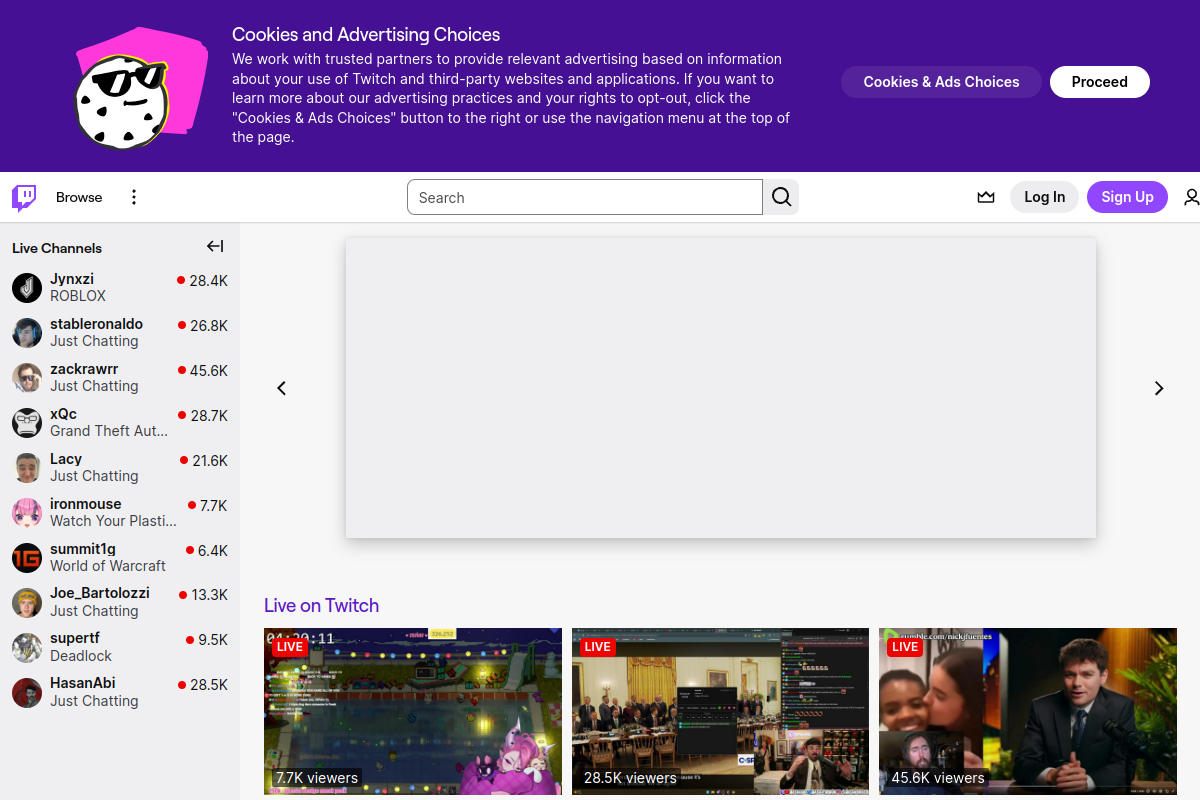This screenshot has height=800, width=1200.
Task: Select HasanAbi channel name
Action: click(83, 683)
